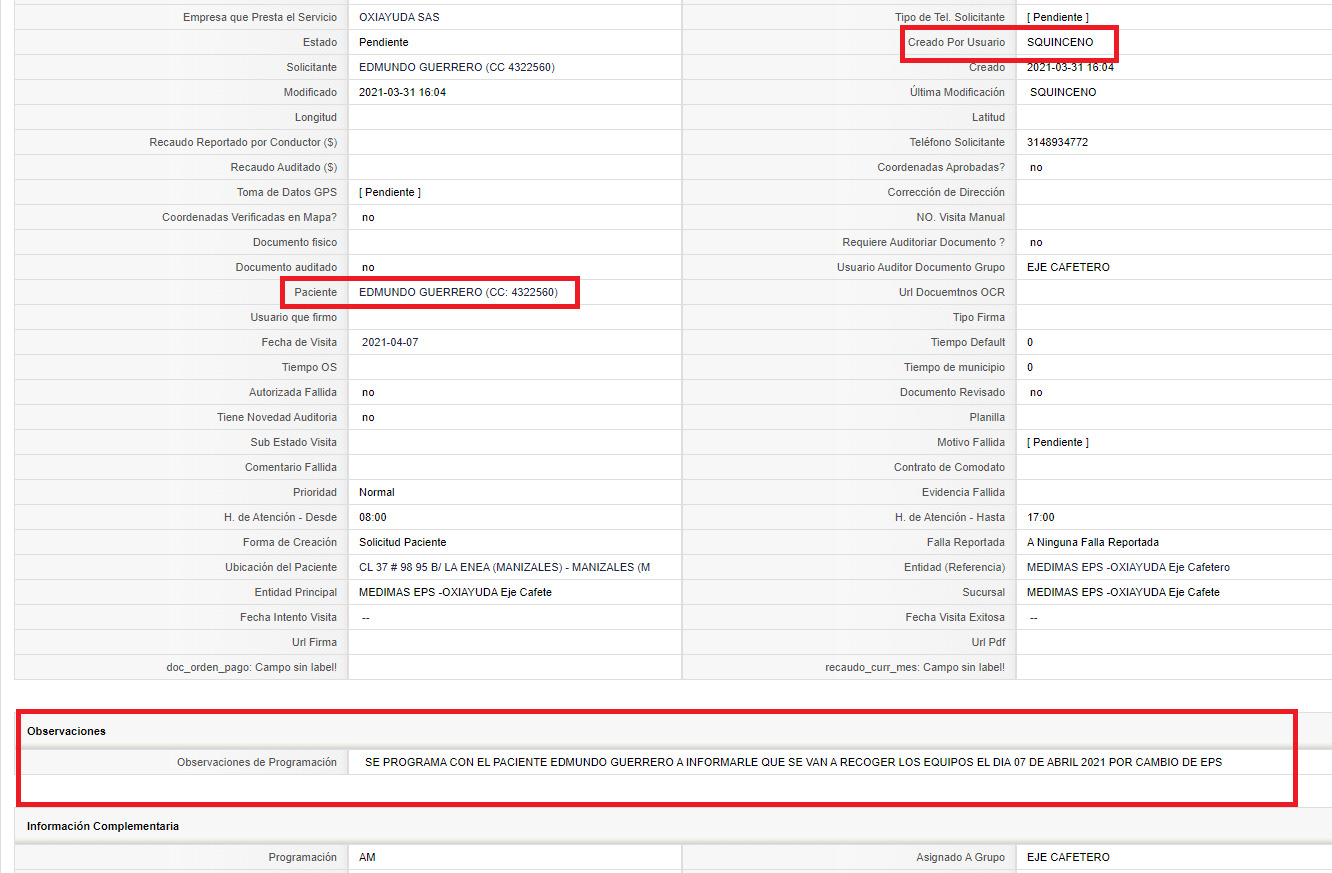Click the Tiempo de municipio value 0
The image size is (1332, 873).
coord(1030,367)
